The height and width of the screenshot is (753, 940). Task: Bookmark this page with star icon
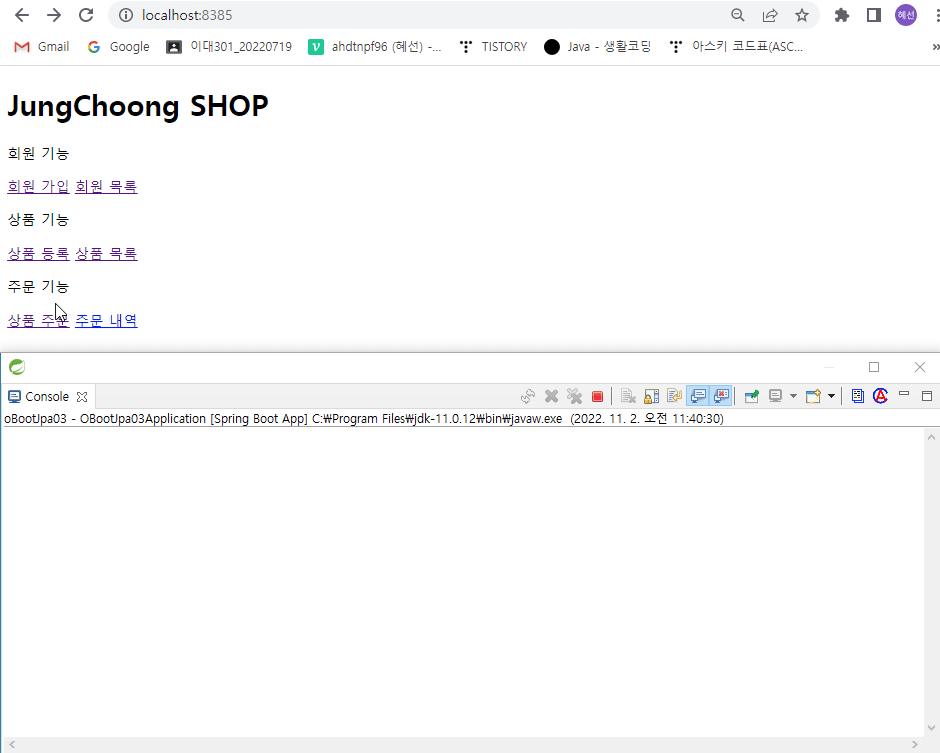(x=802, y=15)
